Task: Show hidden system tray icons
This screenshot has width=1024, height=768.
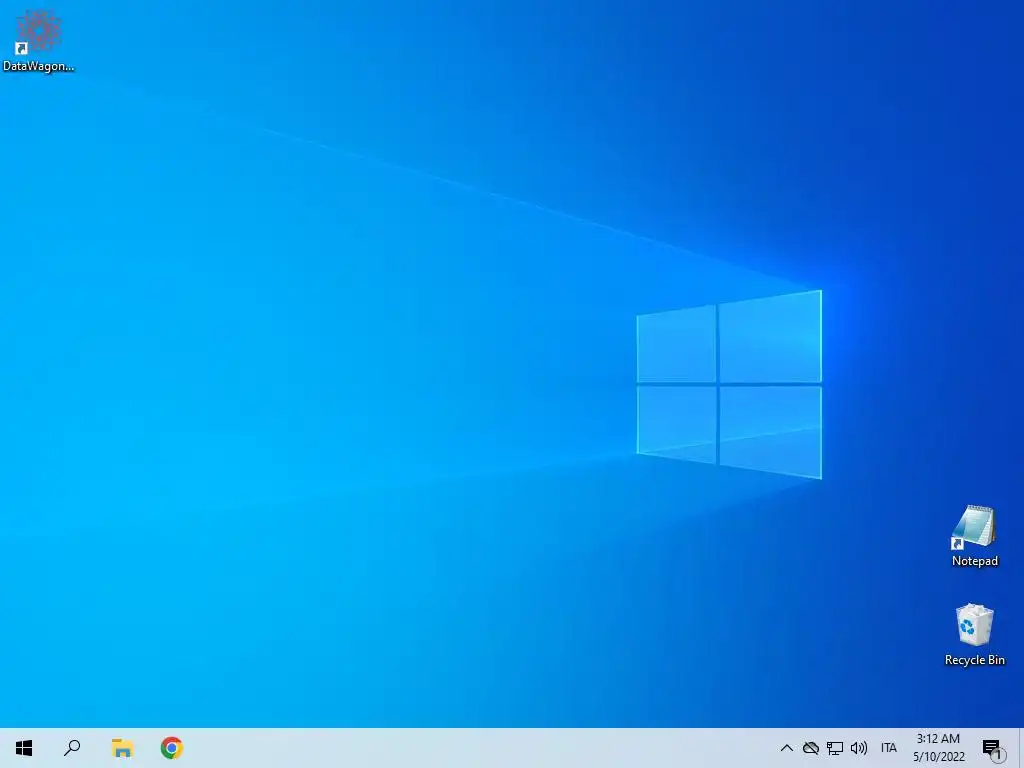Action: click(x=787, y=748)
